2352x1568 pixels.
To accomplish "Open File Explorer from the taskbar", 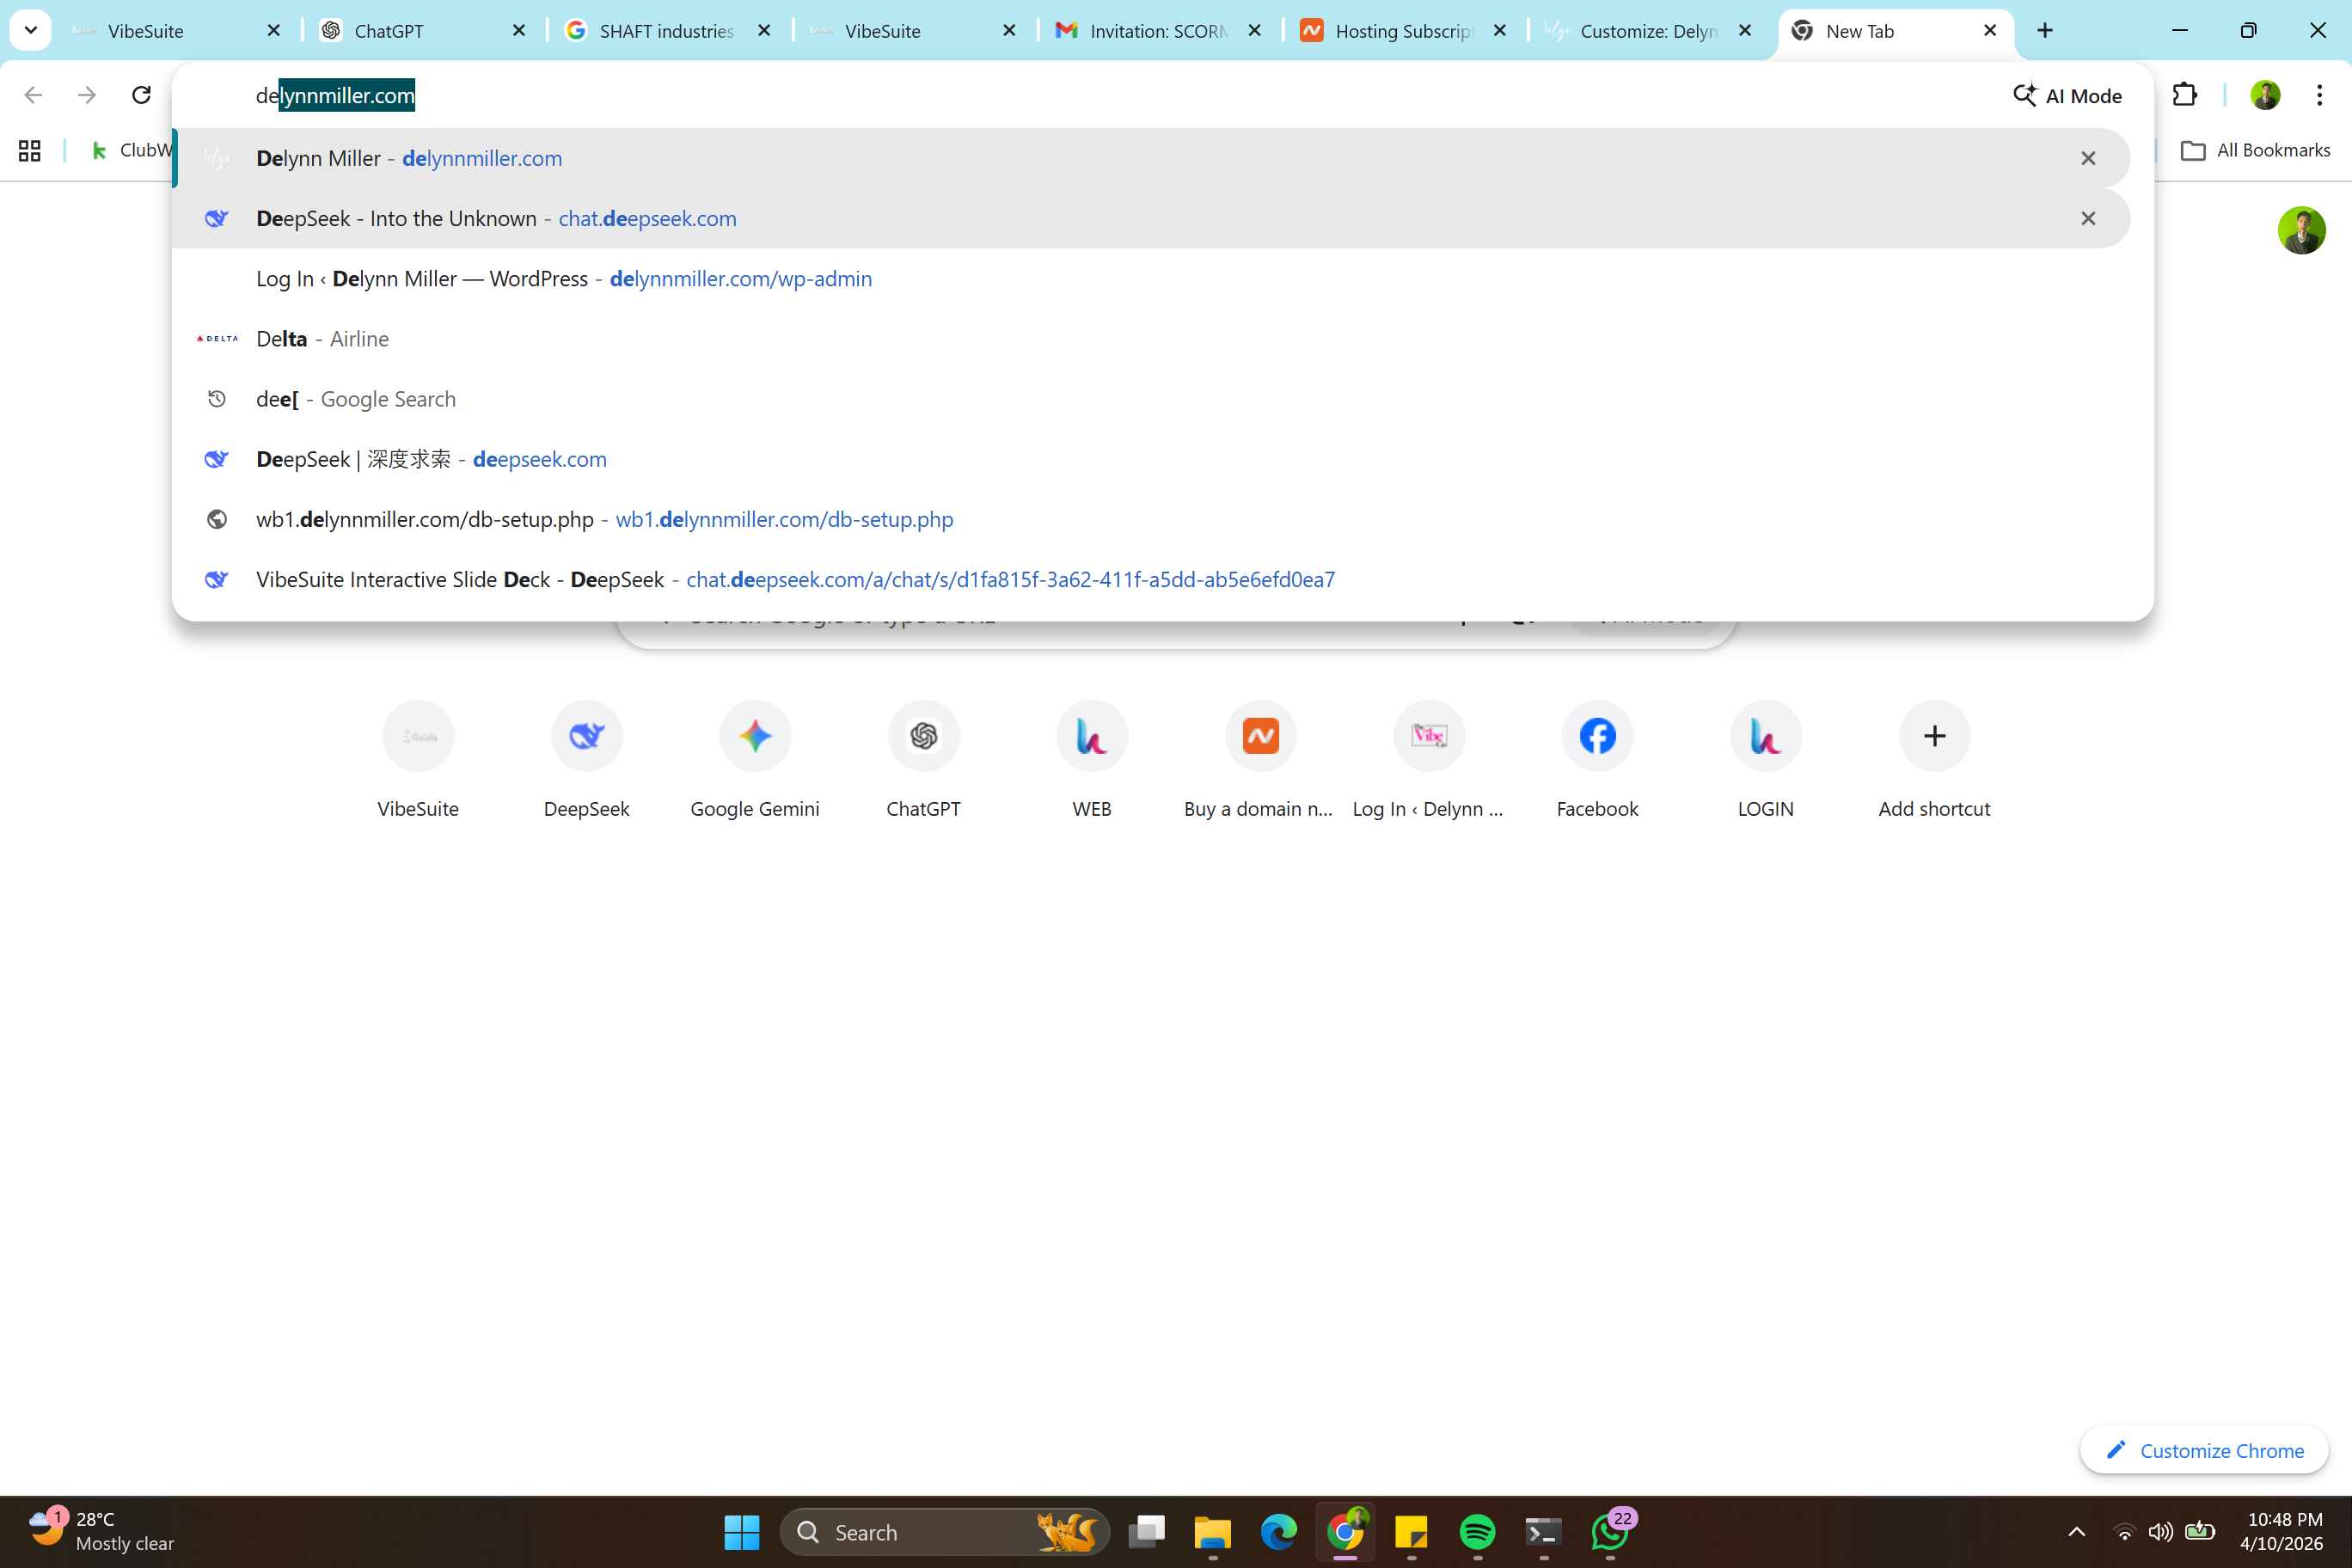I will (1213, 1532).
